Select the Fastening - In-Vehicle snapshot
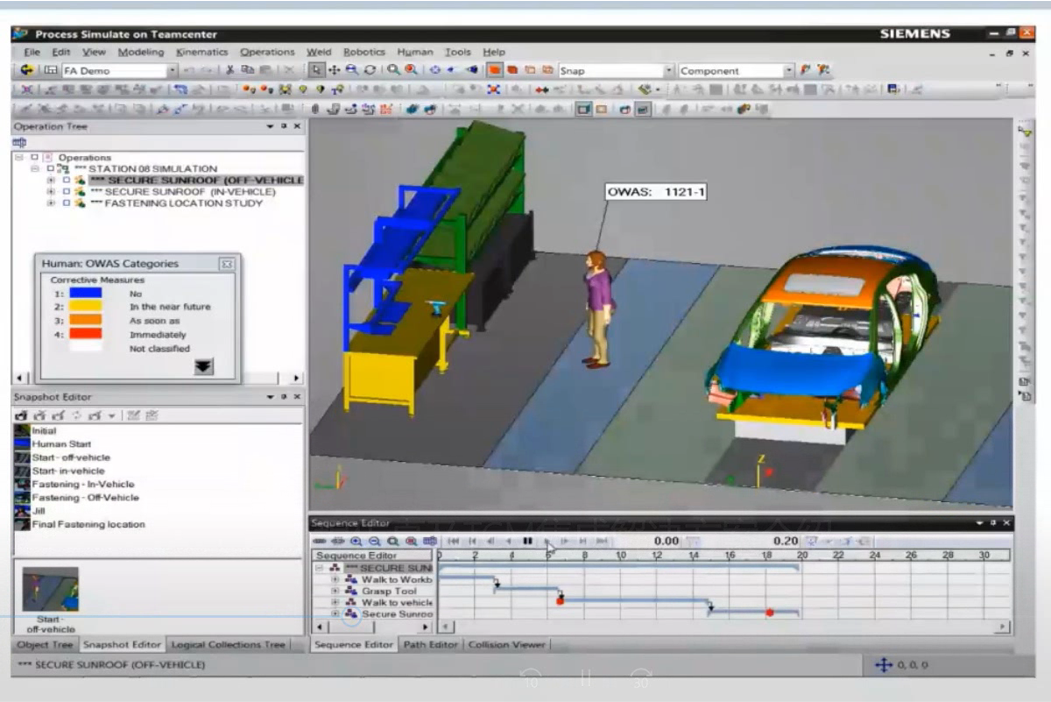The image size is (1051, 702). pos(82,484)
